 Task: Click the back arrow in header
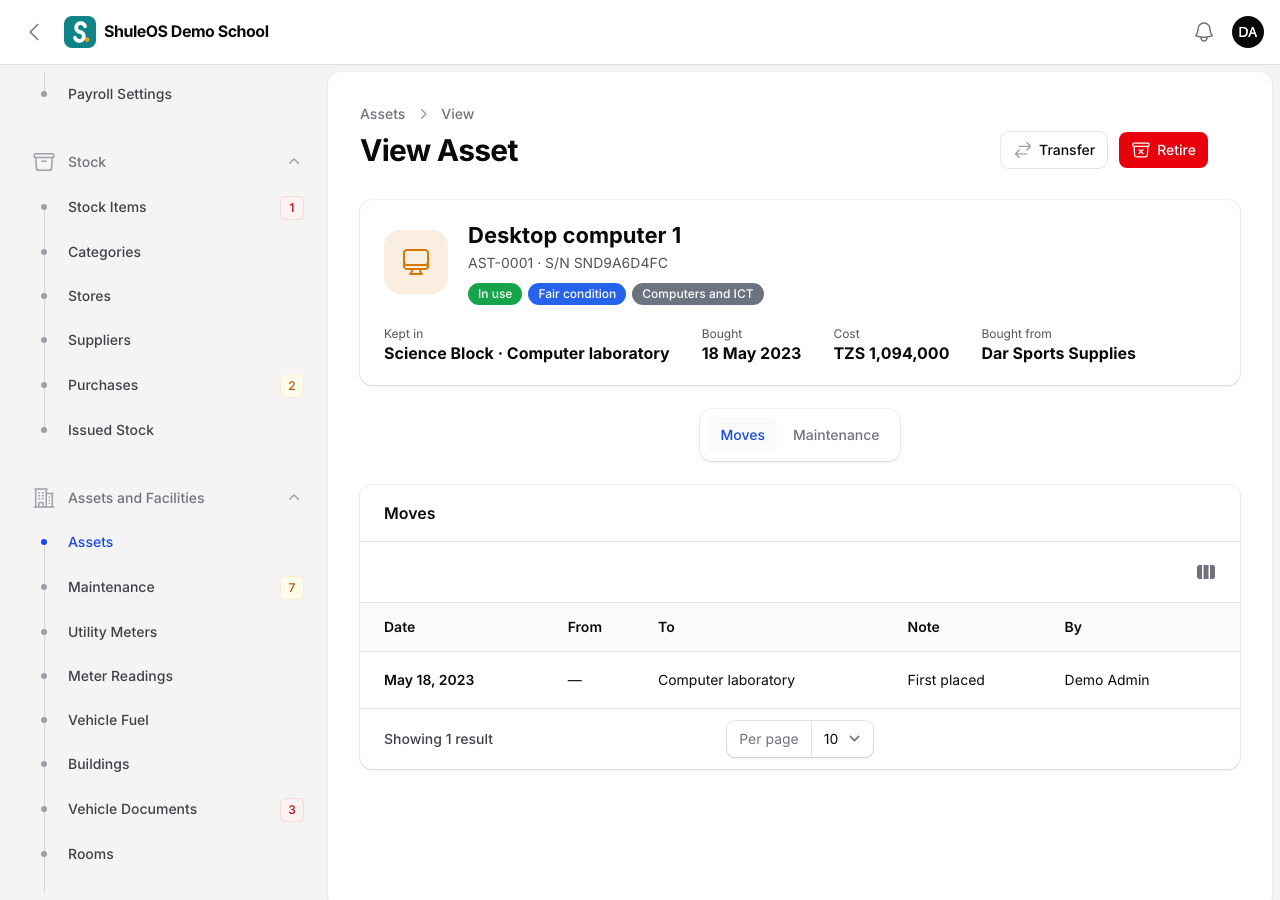34,32
